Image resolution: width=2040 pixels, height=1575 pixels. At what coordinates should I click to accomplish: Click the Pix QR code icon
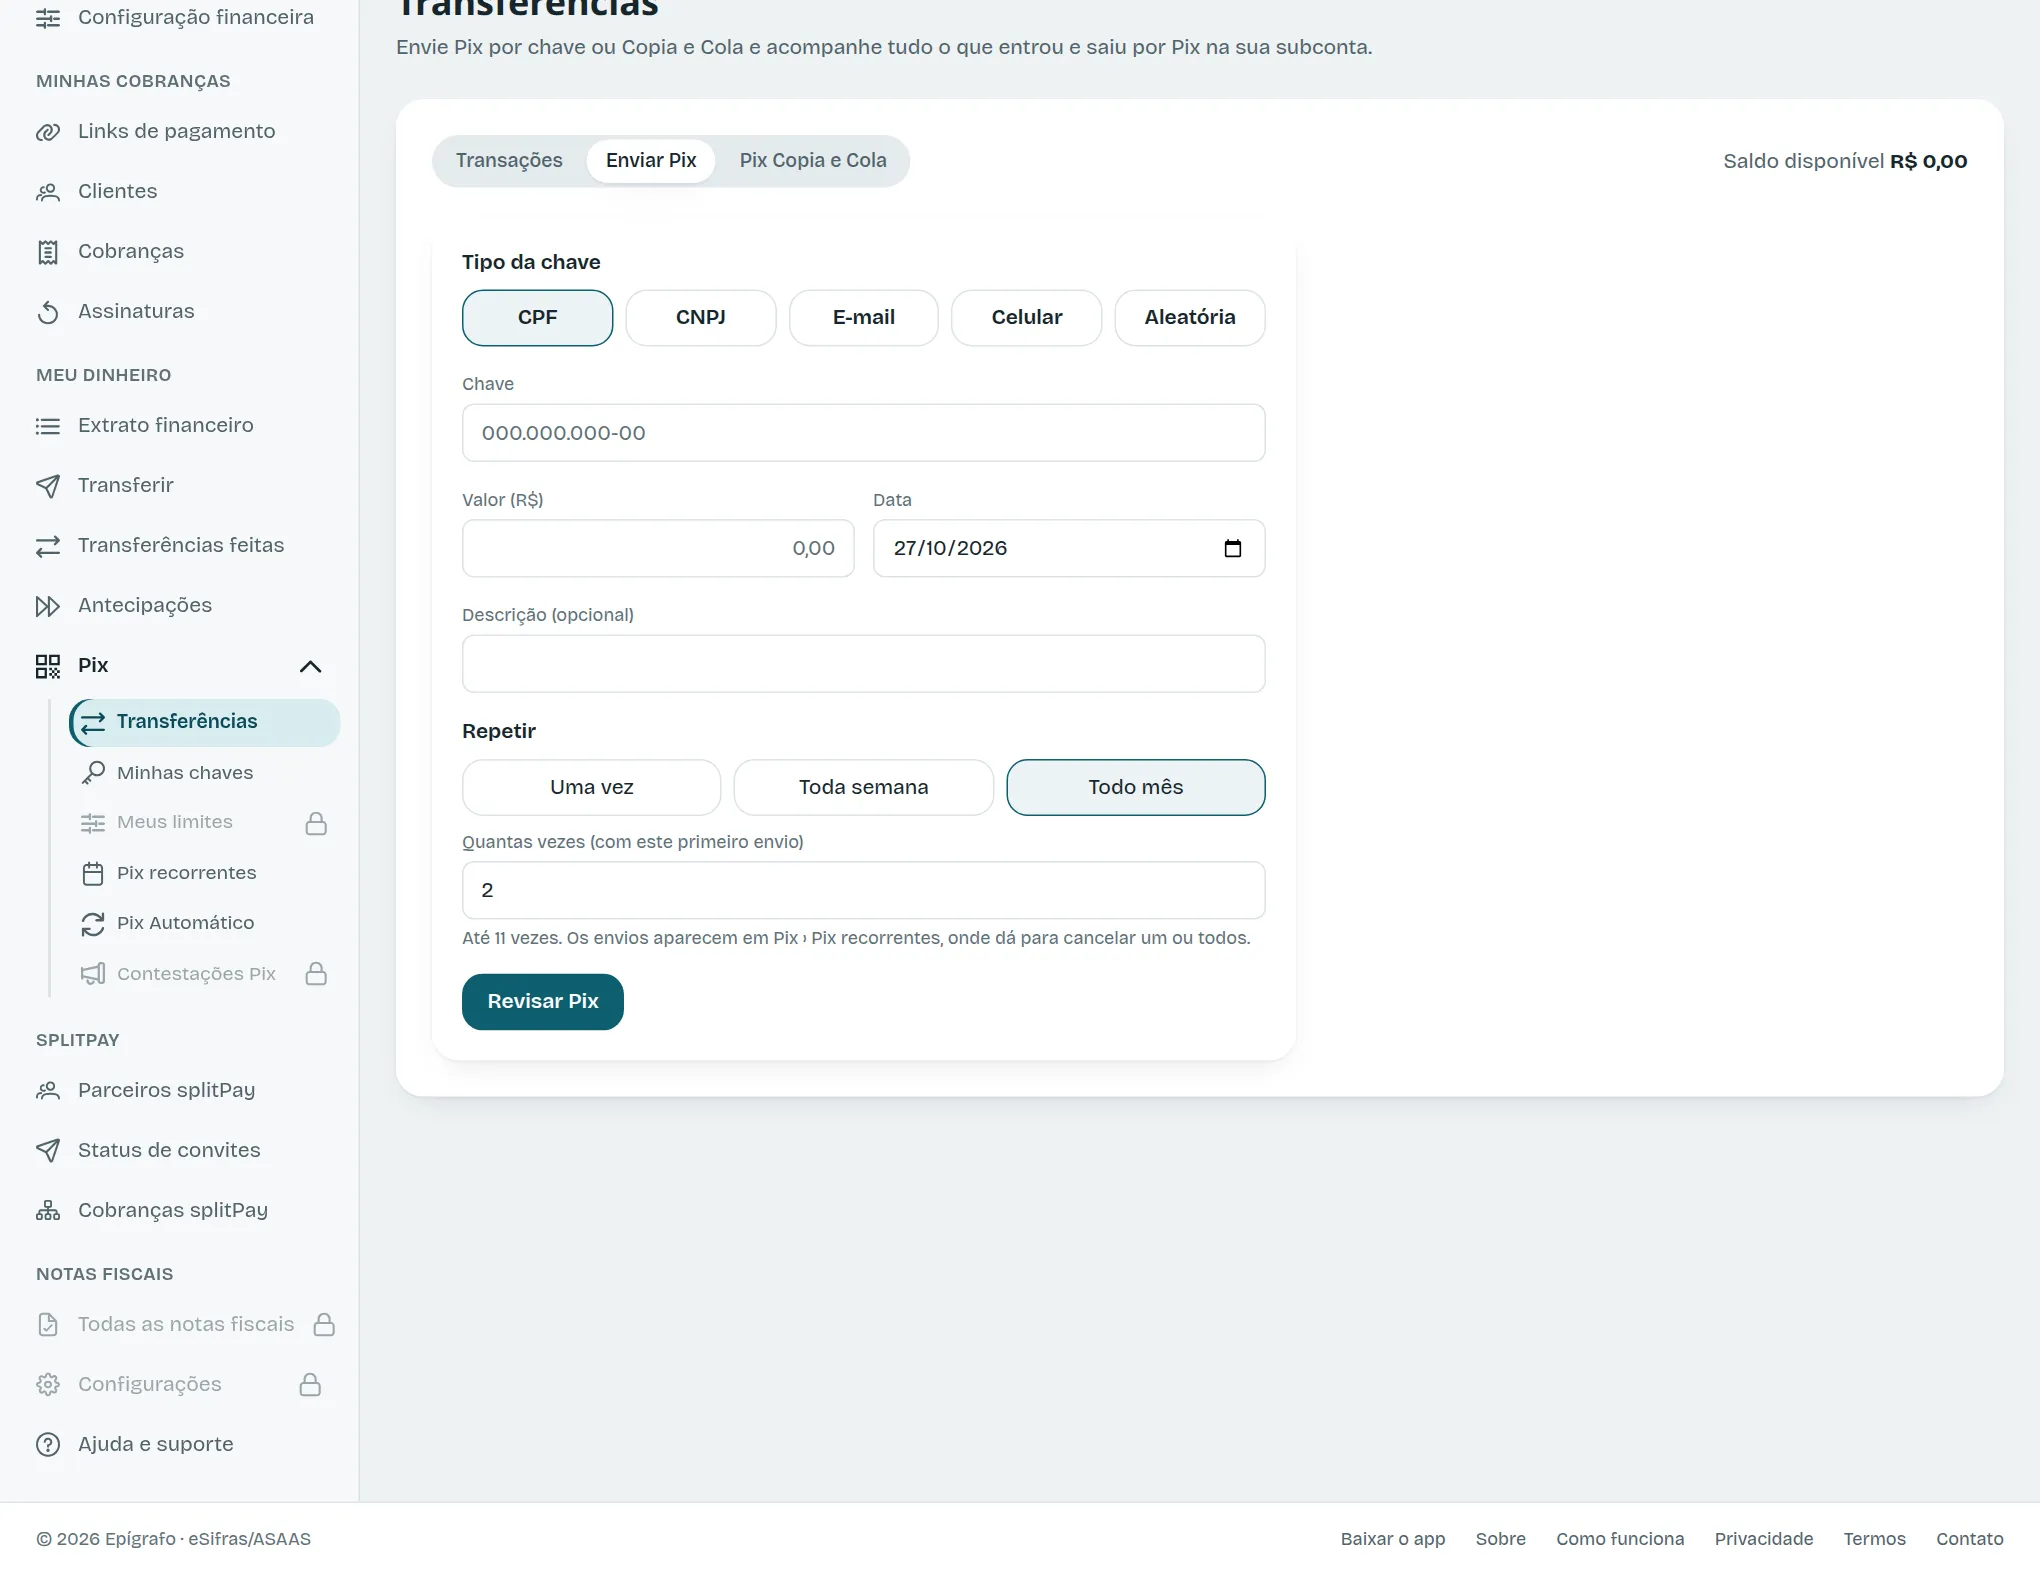[x=48, y=666]
